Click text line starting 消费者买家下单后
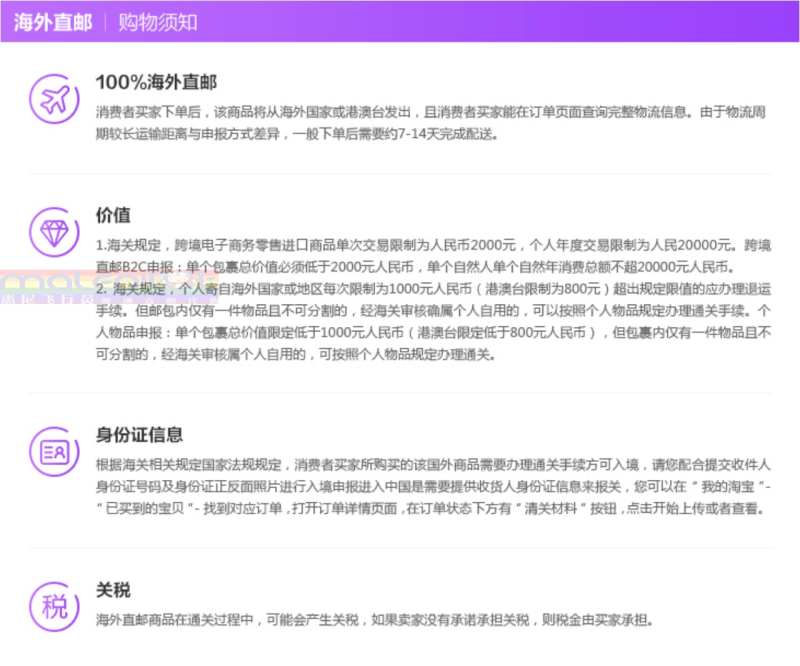Viewport: 800px width, 666px height. [431, 112]
